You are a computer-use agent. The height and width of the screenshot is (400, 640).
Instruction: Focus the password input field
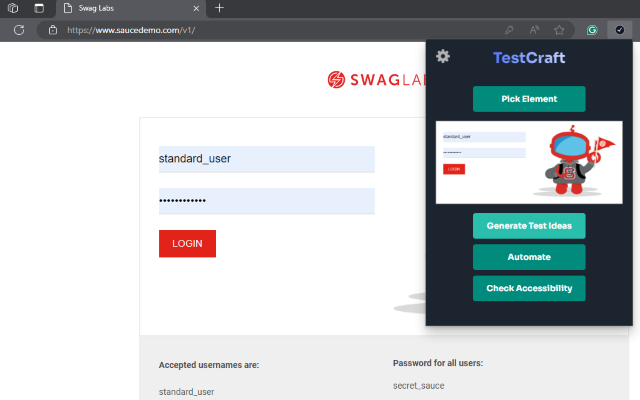[267, 201]
